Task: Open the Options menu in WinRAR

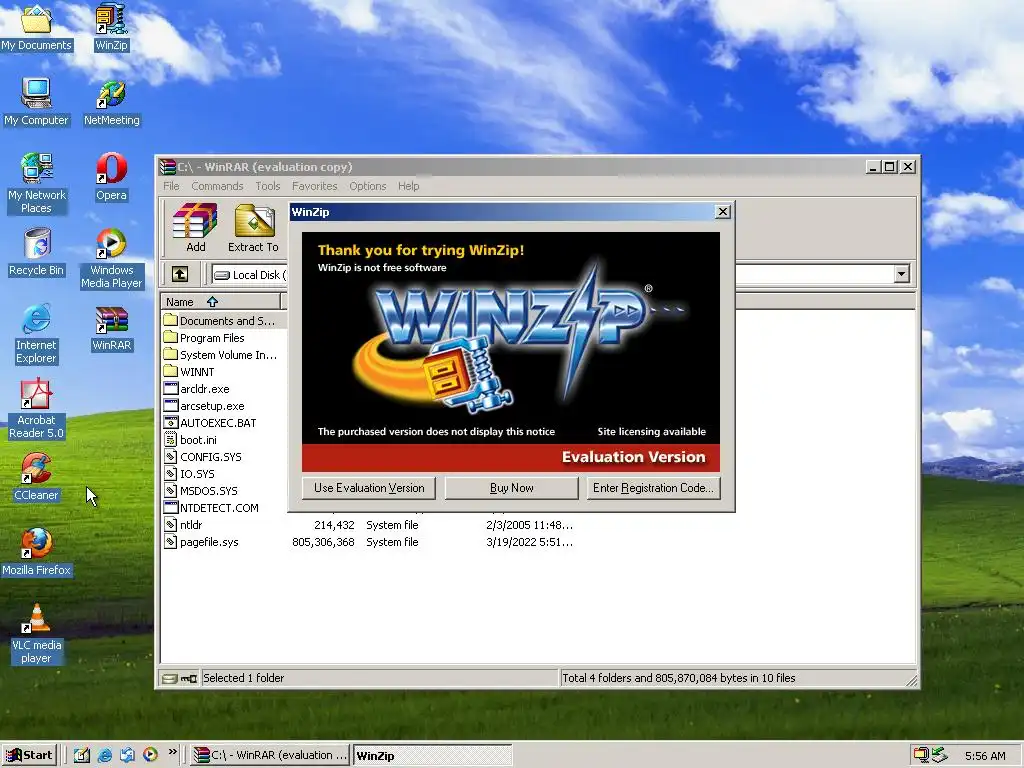Action: (x=368, y=186)
